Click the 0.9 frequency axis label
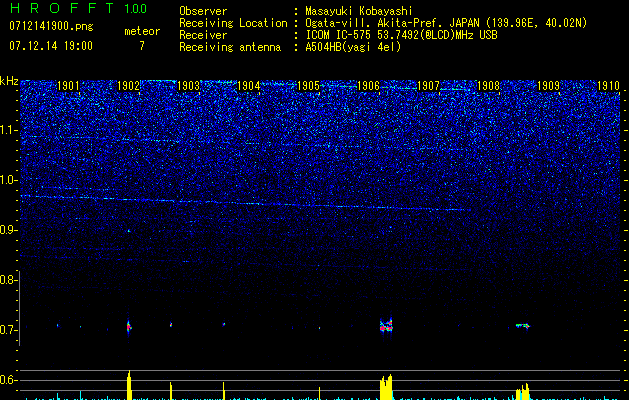The height and width of the screenshot is (400, 629). pyautogui.click(x=9, y=230)
